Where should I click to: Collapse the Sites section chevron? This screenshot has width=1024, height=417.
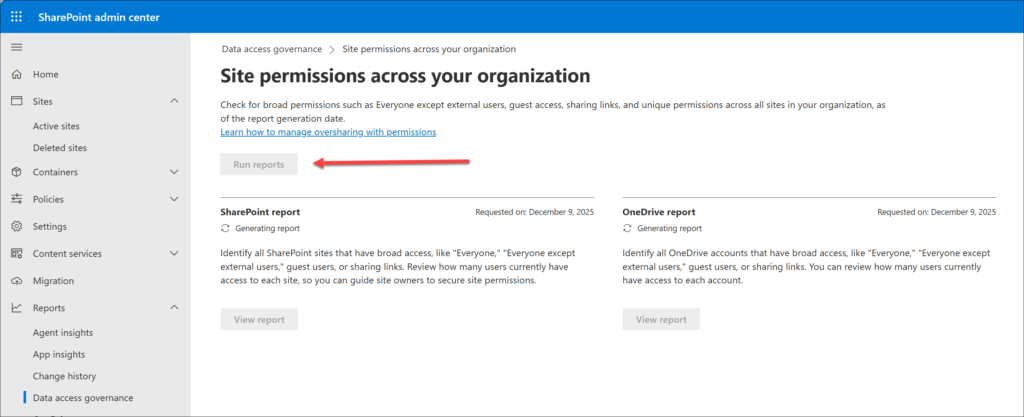click(174, 101)
